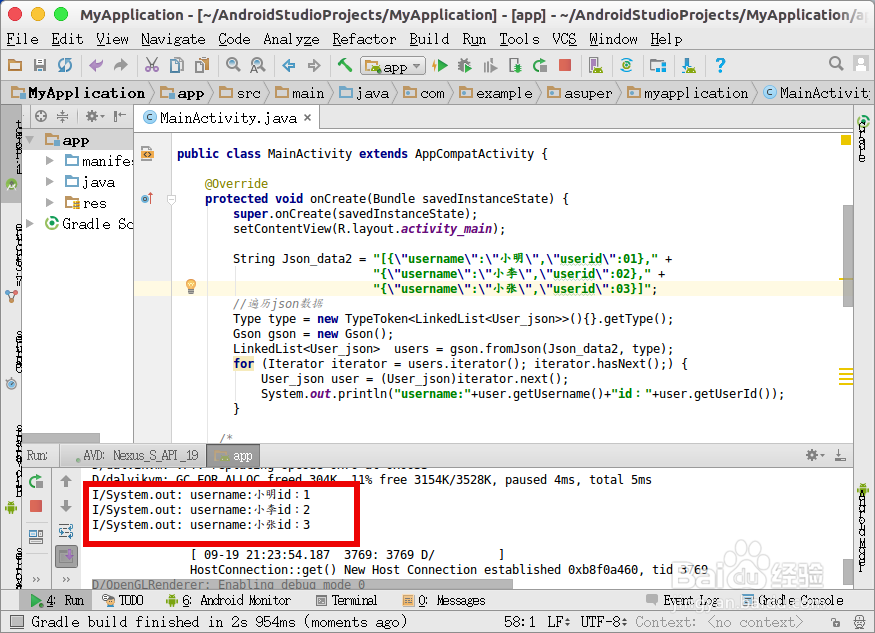Image resolution: width=875 pixels, height=633 pixels.
Task: Click the down arrow in Run panel
Action: point(66,506)
